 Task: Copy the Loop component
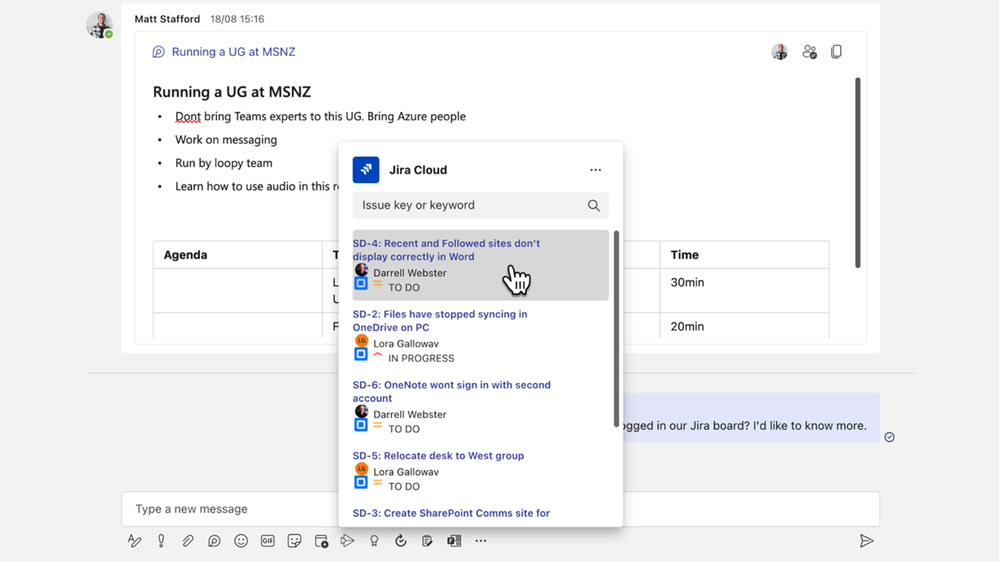coord(837,51)
